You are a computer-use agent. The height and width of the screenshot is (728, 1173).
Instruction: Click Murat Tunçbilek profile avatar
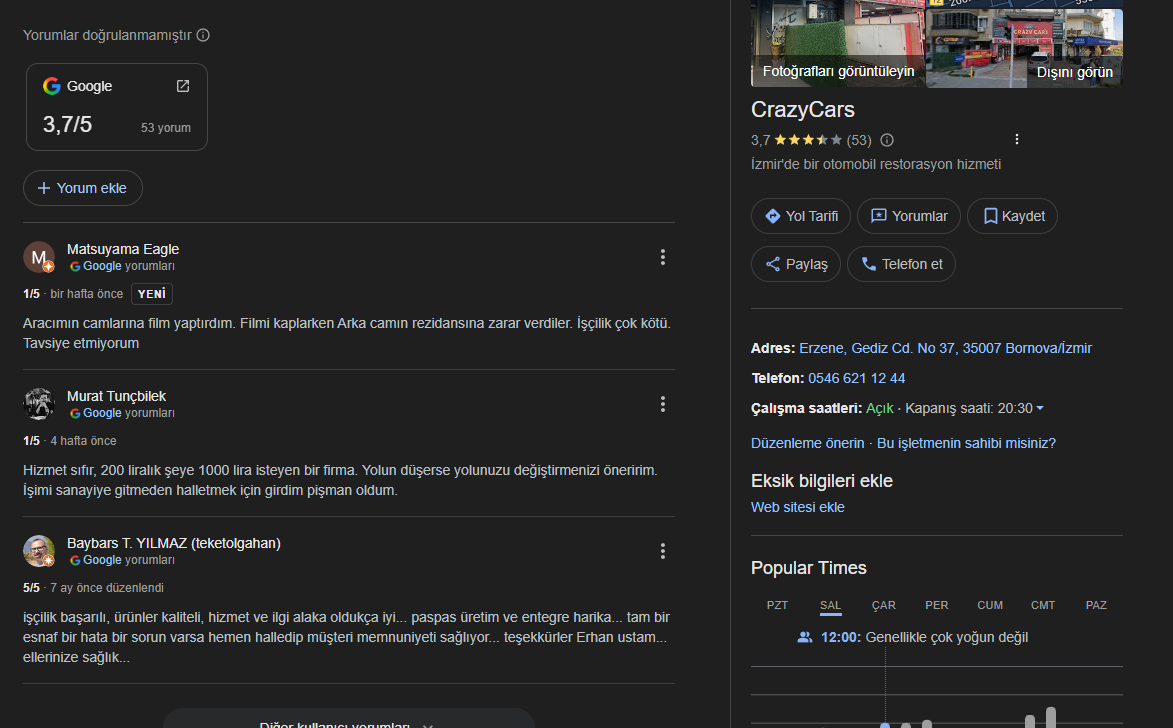(x=39, y=404)
